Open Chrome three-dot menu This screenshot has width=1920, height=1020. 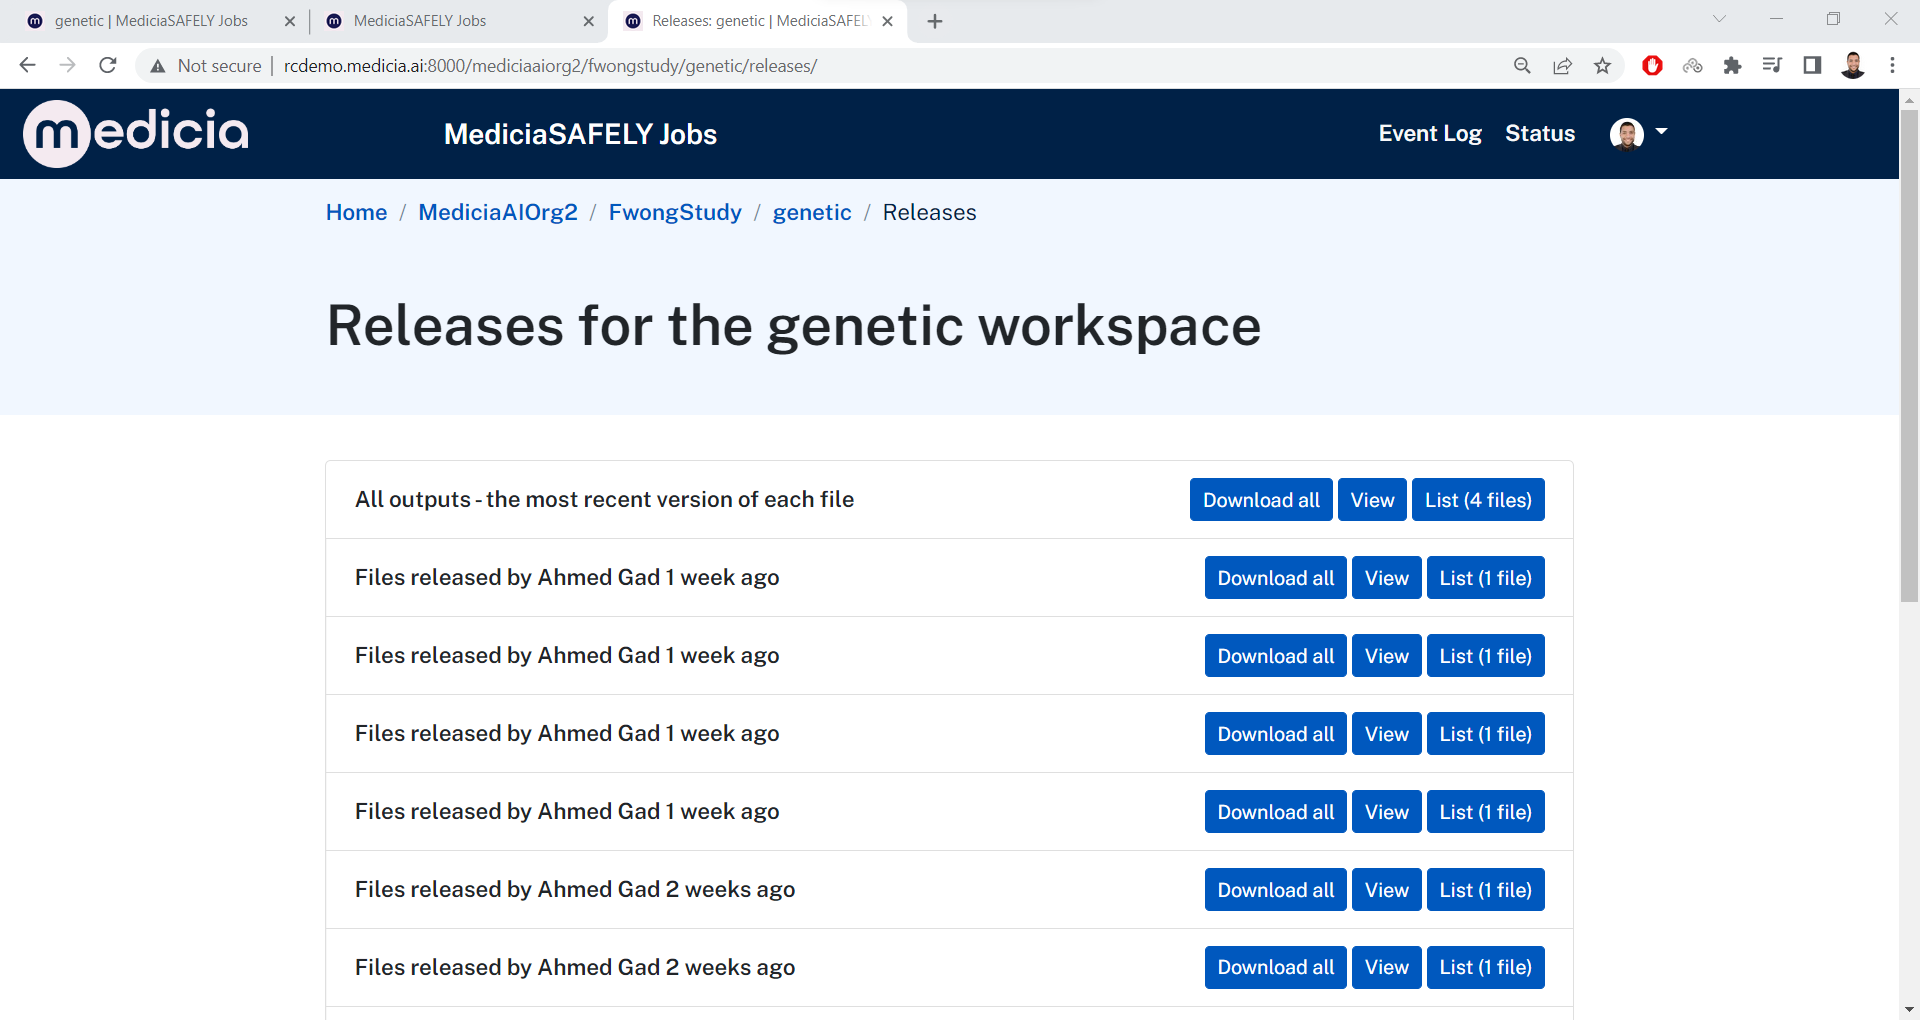pyautogui.click(x=1892, y=66)
